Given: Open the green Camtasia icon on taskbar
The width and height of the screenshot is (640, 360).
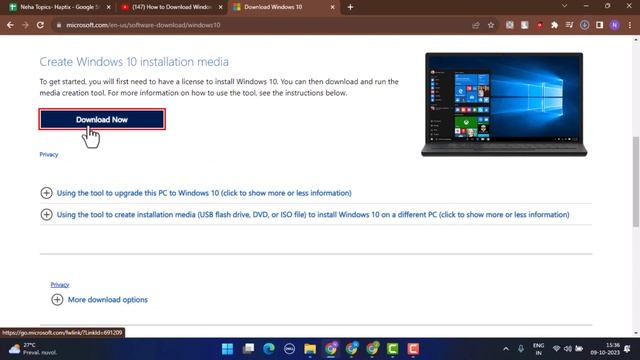Looking at the screenshot, I should coord(393,349).
